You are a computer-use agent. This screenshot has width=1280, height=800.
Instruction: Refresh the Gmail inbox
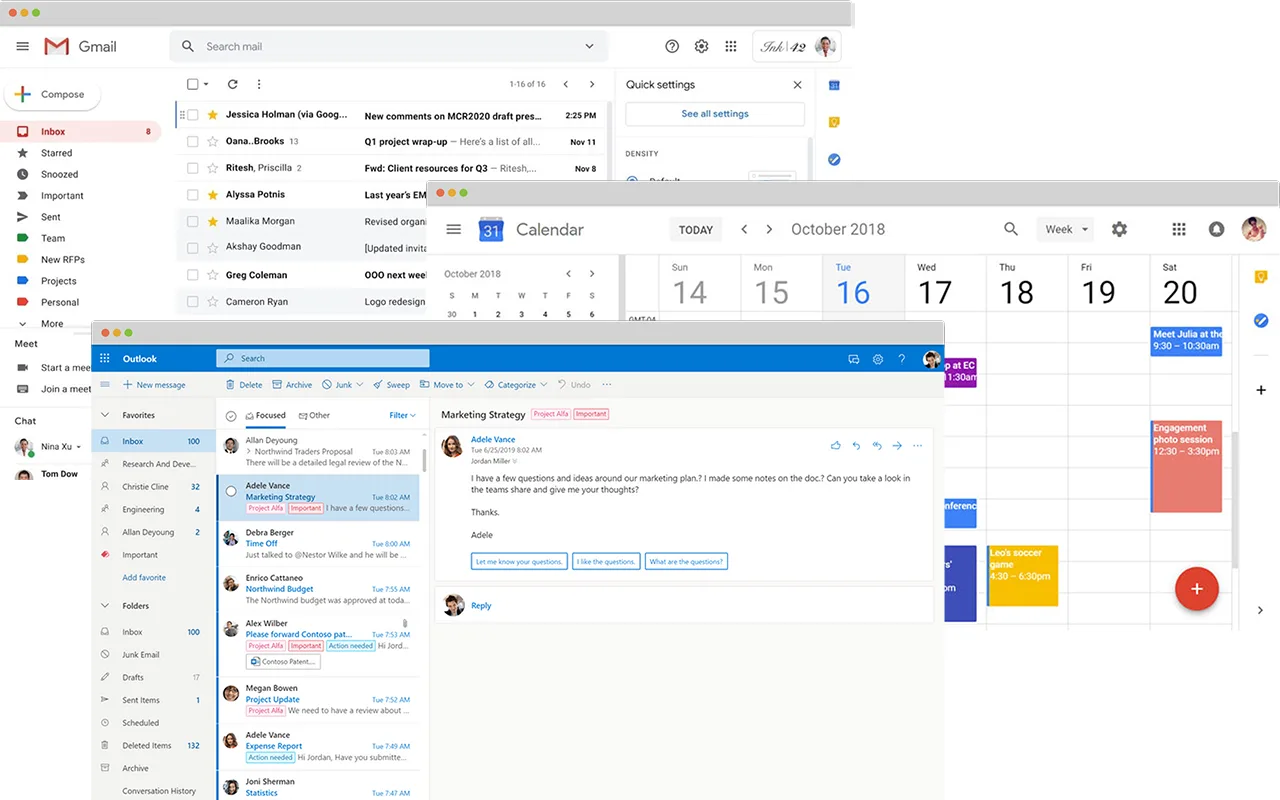[x=233, y=85]
